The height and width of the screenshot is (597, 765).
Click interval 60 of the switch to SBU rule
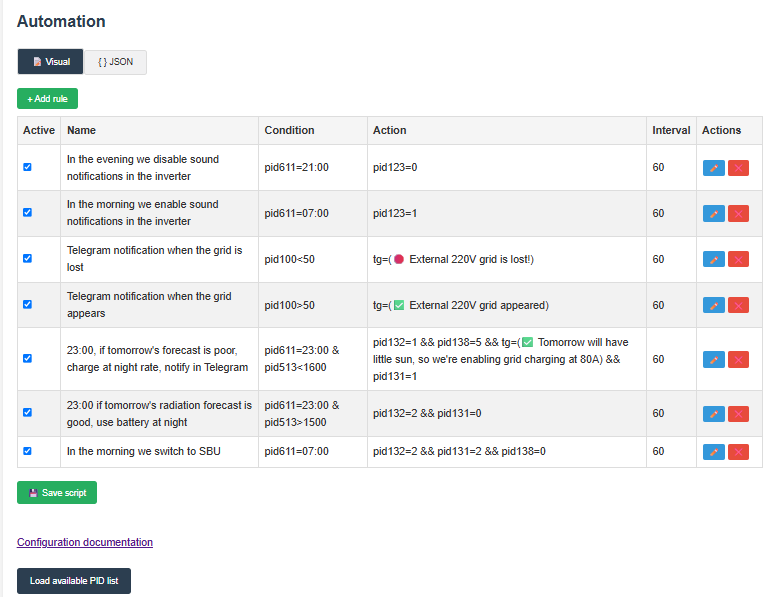tap(658, 452)
